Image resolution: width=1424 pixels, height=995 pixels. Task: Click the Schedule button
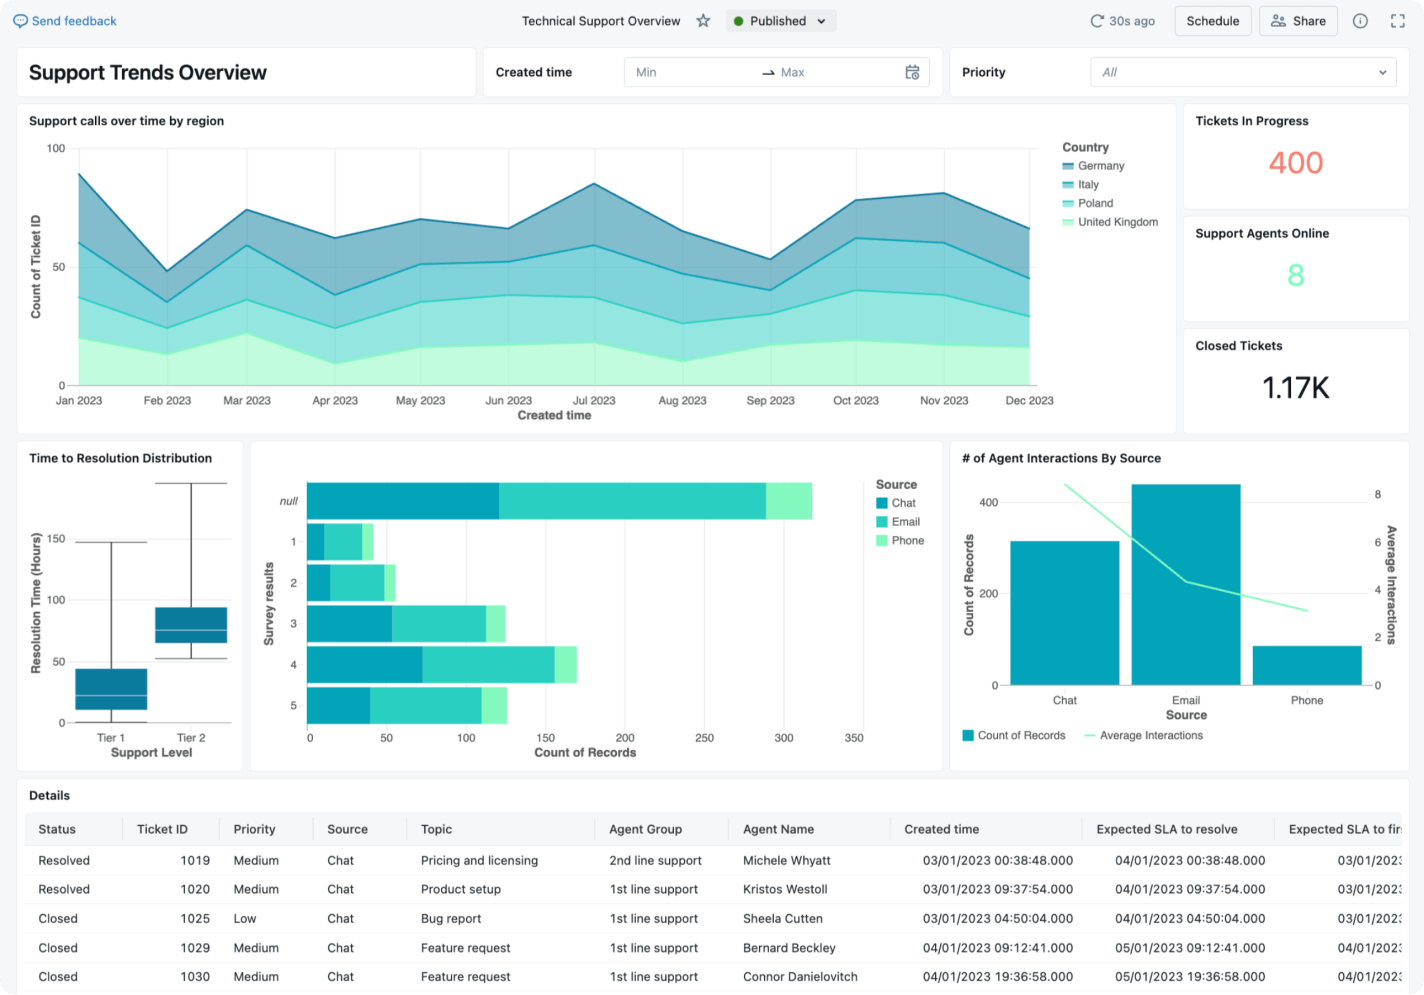[1212, 21]
